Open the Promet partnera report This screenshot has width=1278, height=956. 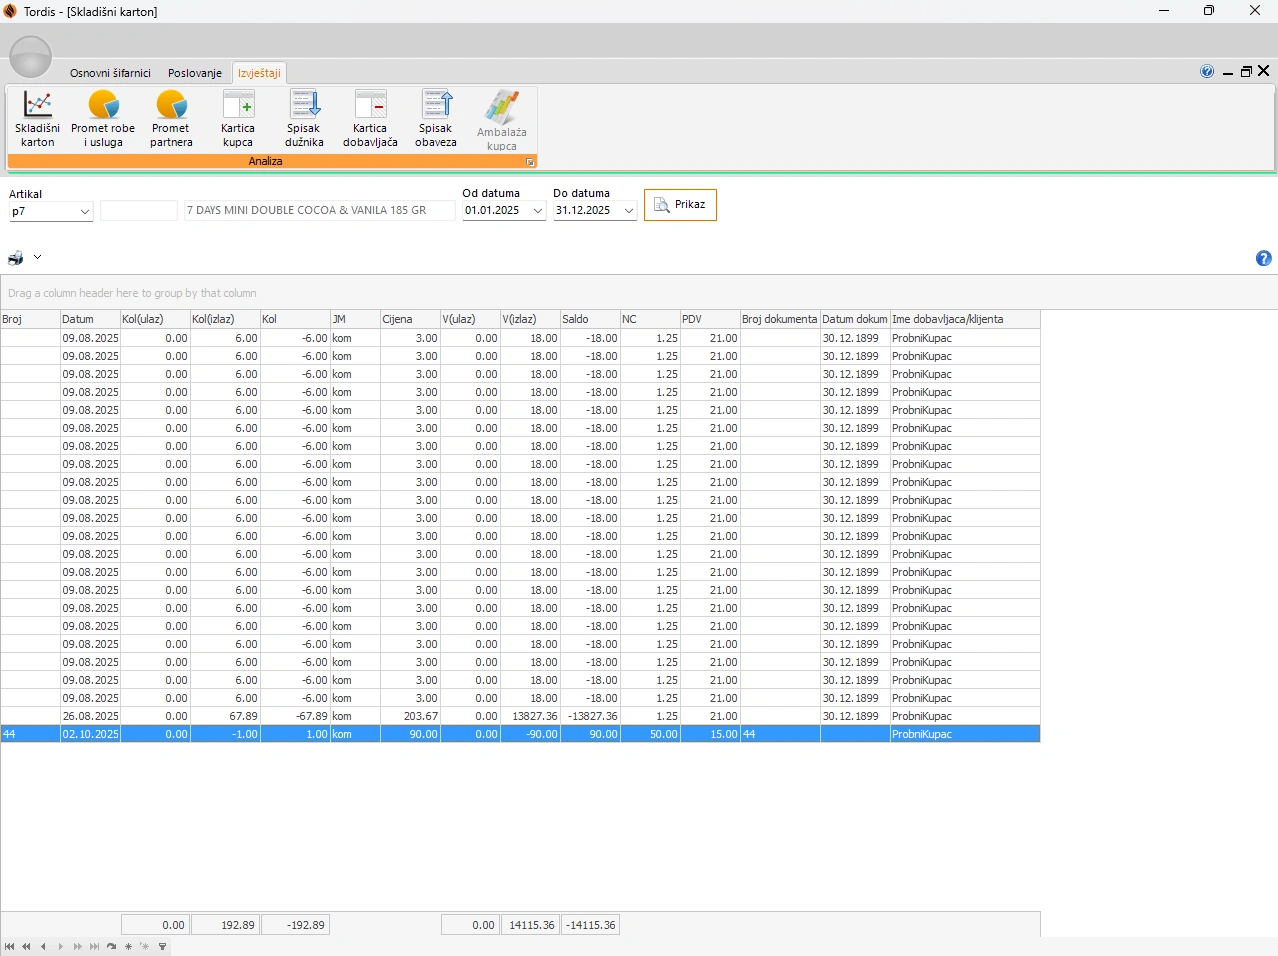(x=171, y=119)
